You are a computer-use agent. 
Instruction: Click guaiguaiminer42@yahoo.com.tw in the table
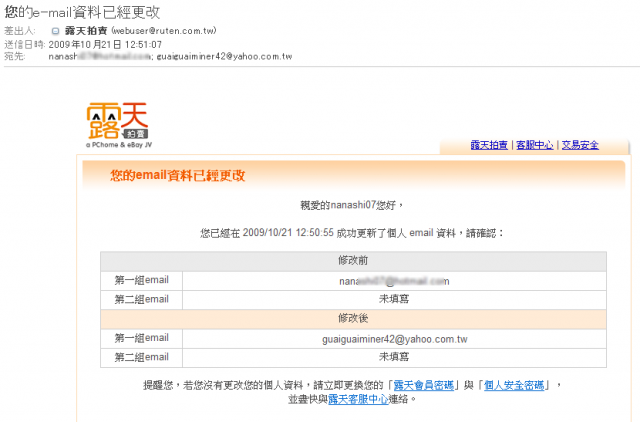pyautogui.click(x=394, y=339)
